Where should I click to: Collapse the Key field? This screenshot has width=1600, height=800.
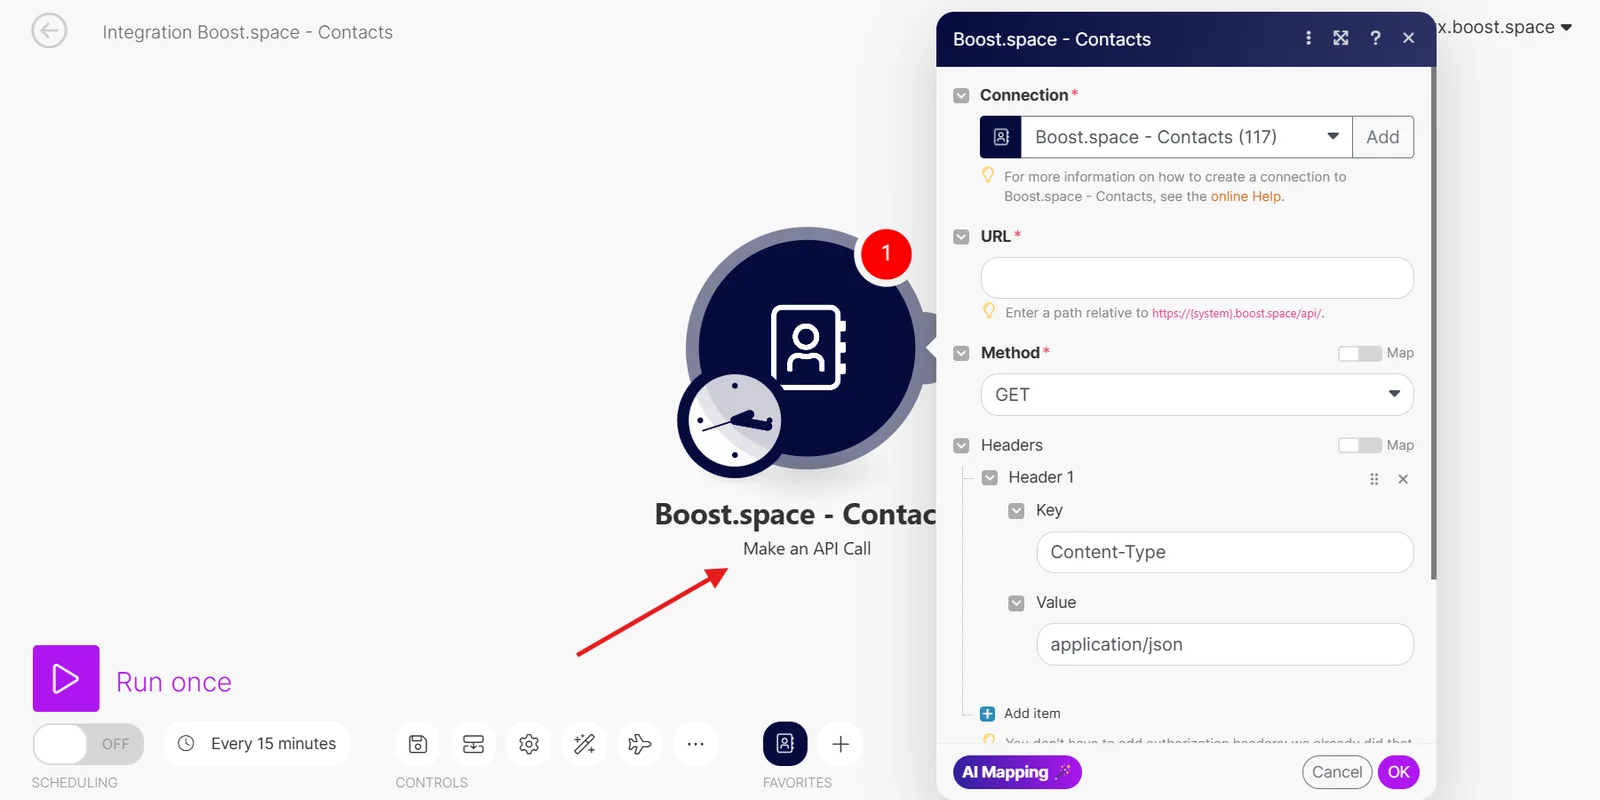pyautogui.click(x=1016, y=511)
